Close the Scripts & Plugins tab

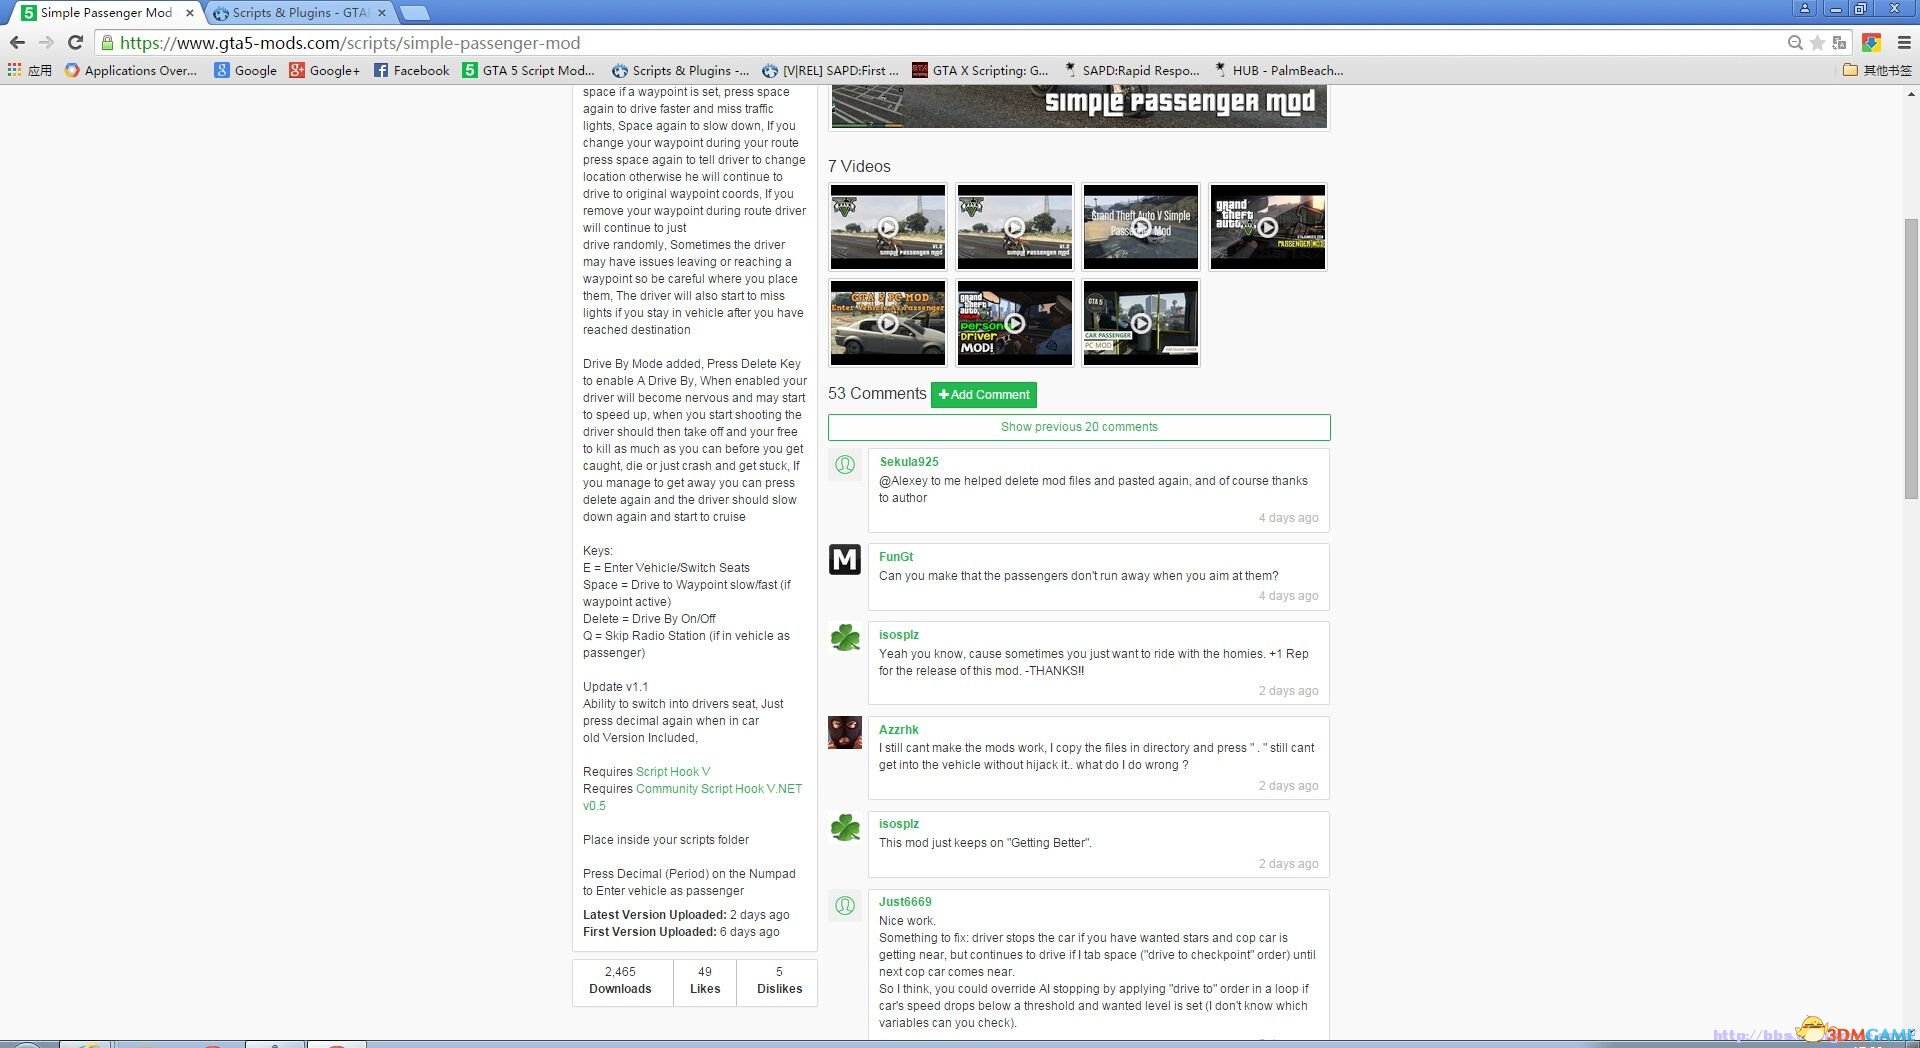pyautogui.click(x=382, y=13)
